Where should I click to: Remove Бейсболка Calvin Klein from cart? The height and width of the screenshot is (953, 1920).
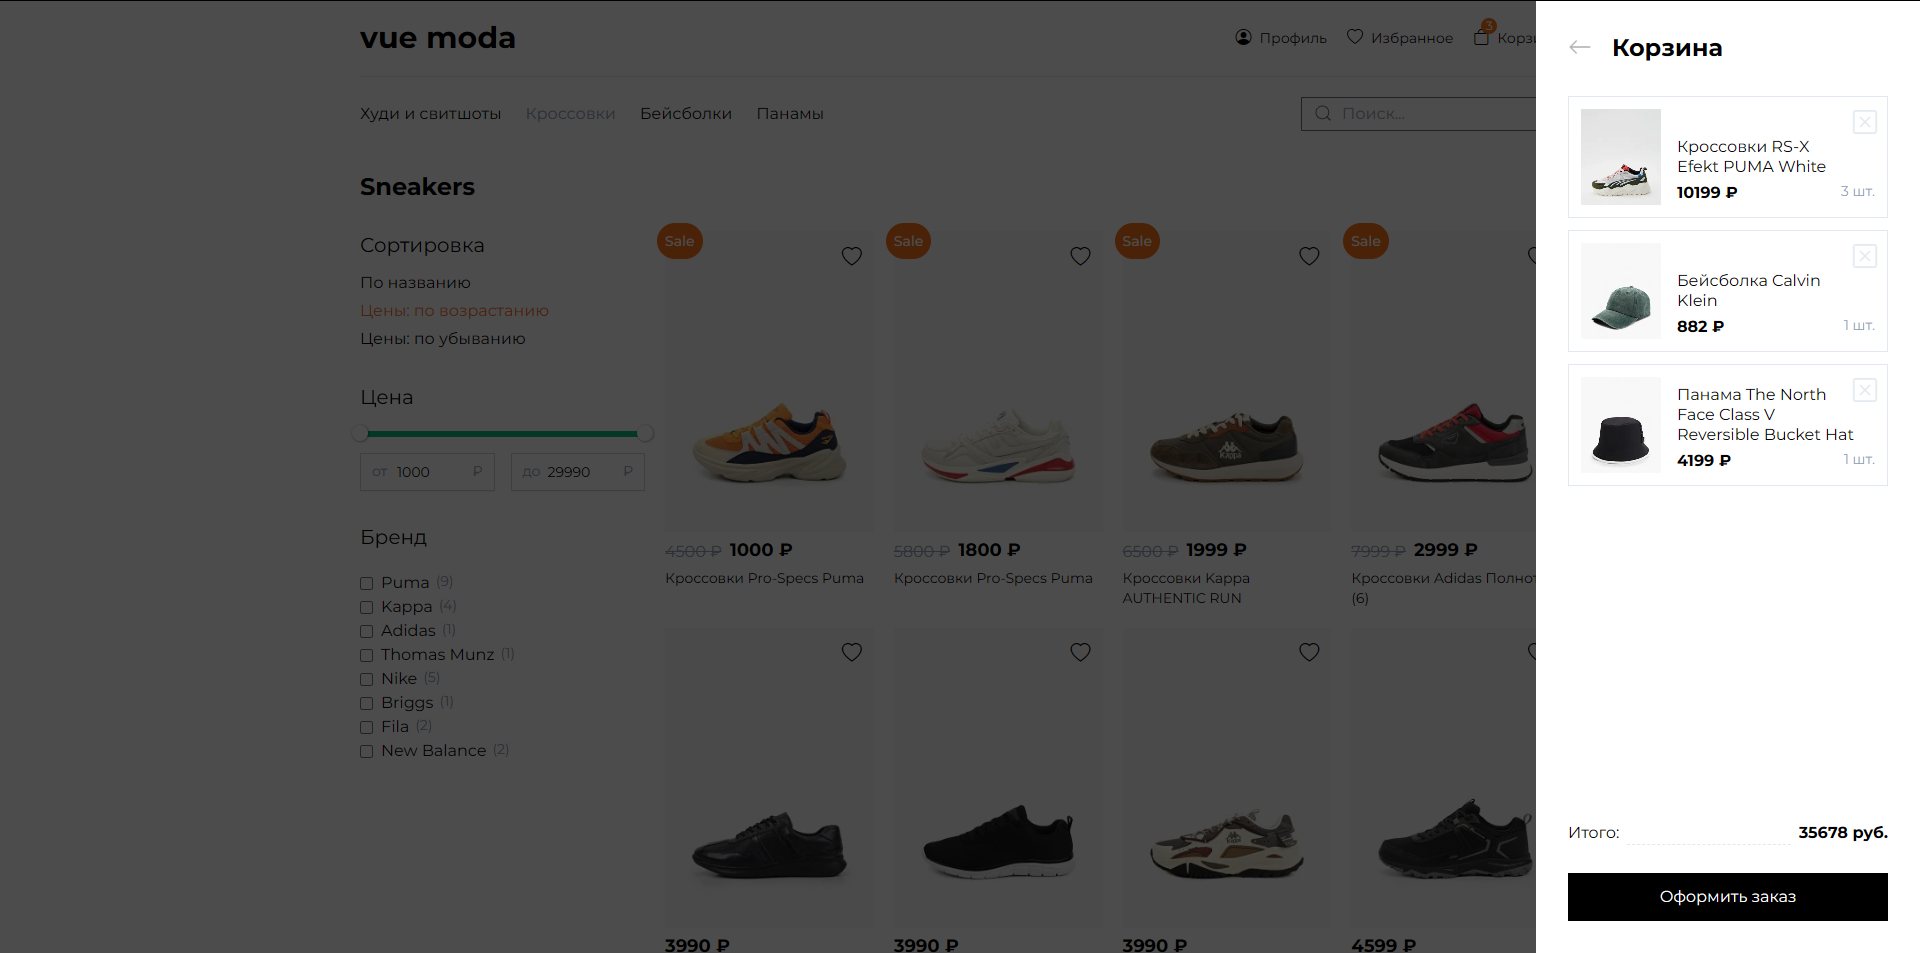click(x=1864, y=256)
